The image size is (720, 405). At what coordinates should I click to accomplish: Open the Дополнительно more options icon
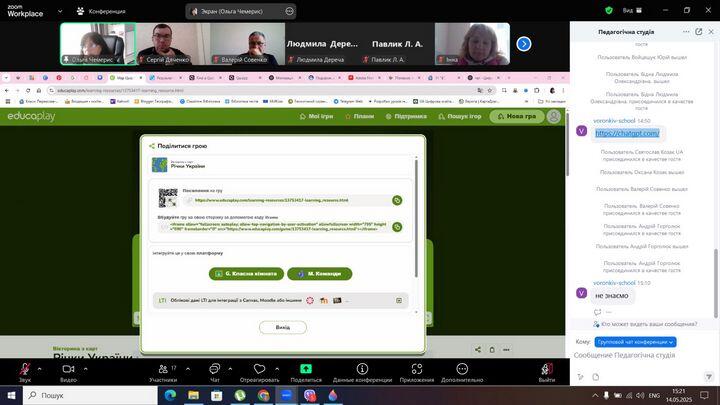pos(462,369)
